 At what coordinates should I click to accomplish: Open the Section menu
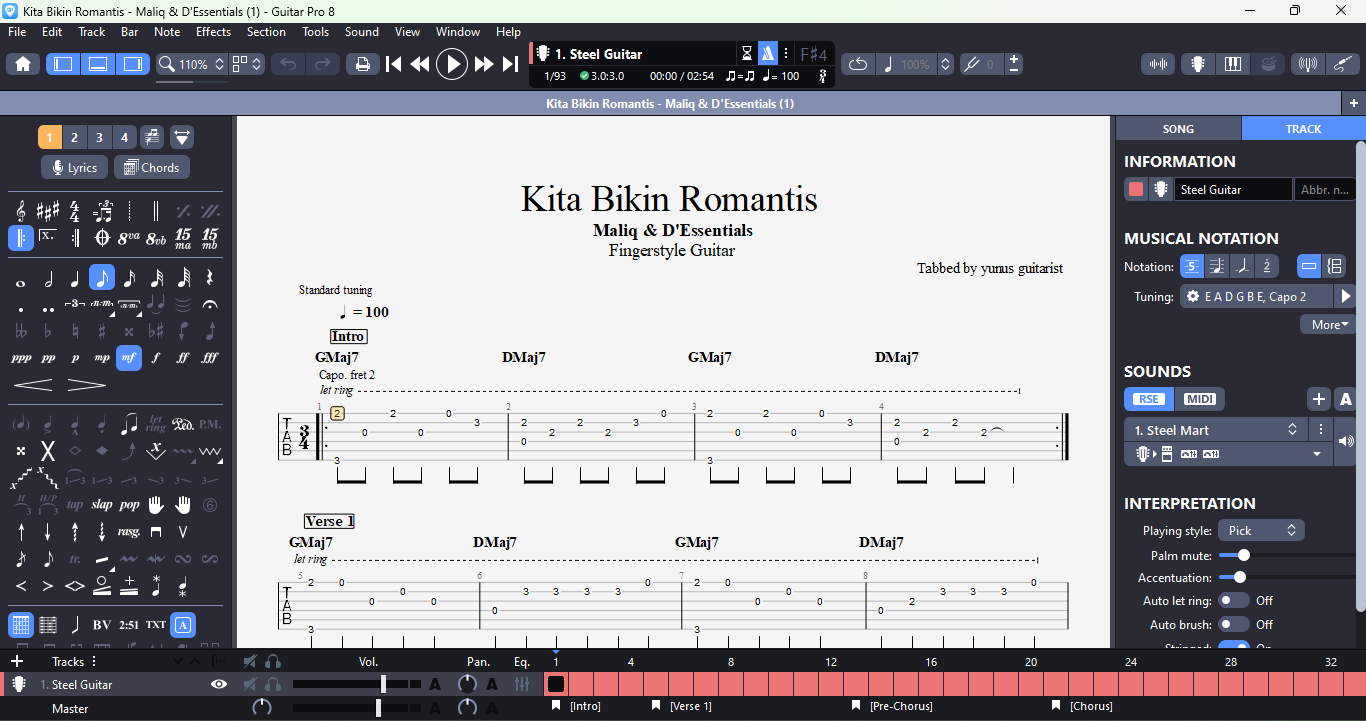(266, 32)
